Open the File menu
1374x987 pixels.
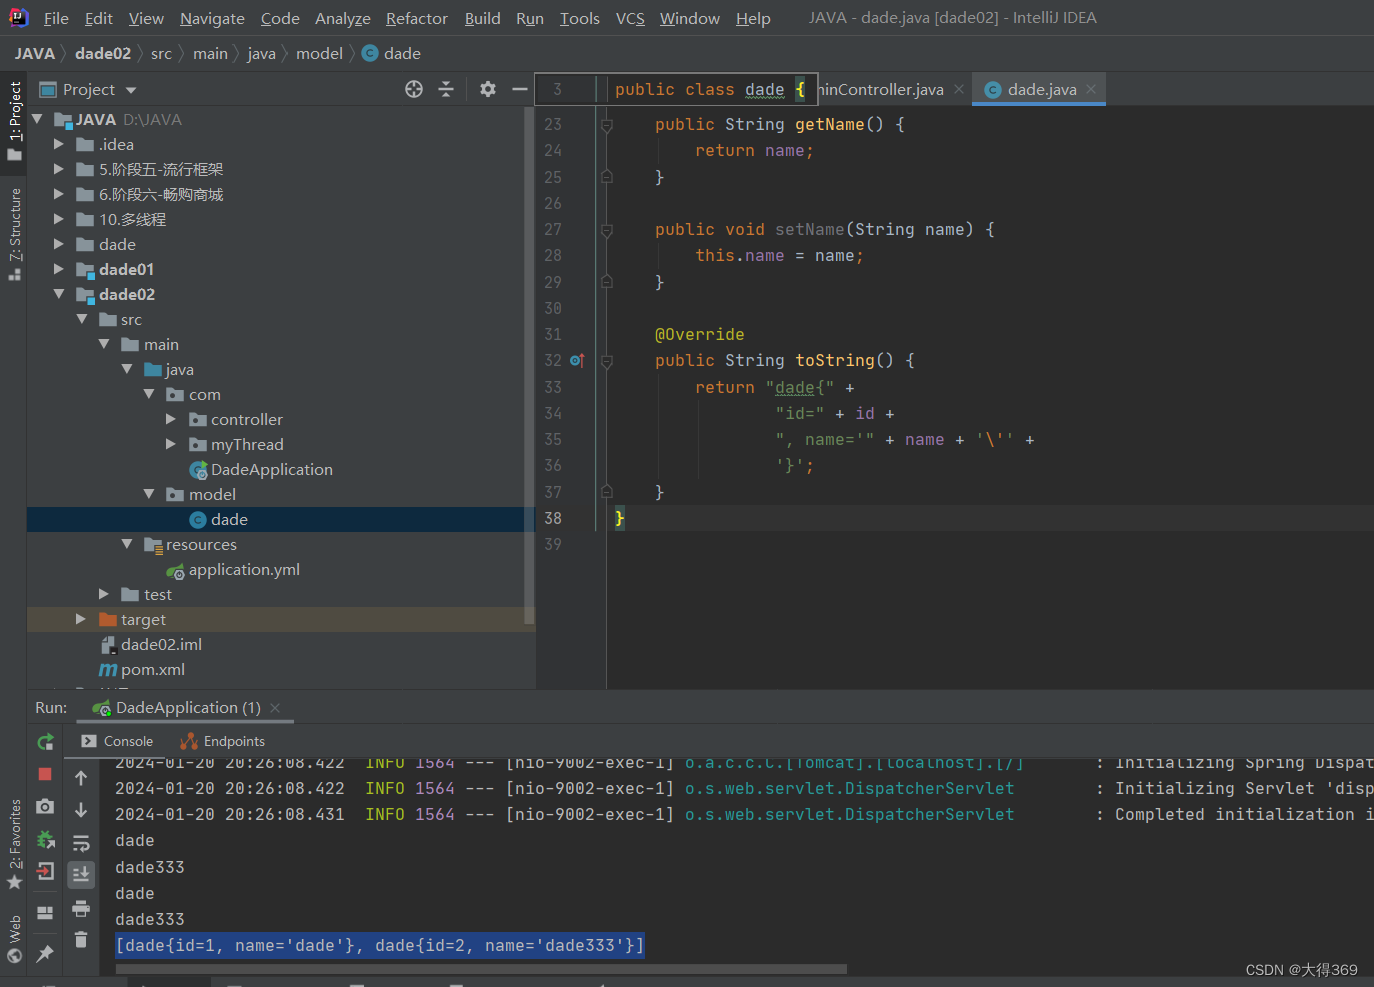click(x=56, y=18)
